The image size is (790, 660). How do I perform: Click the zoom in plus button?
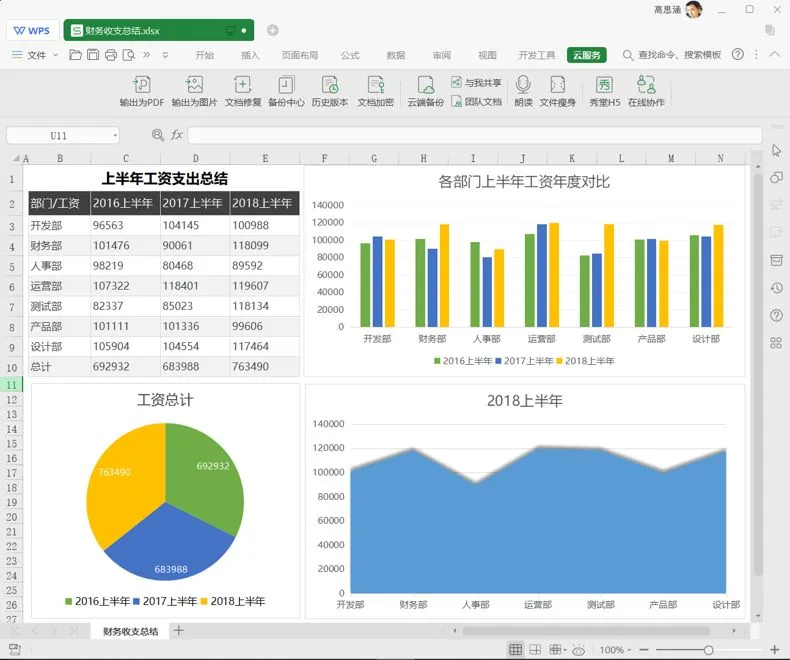click(774, 650)
